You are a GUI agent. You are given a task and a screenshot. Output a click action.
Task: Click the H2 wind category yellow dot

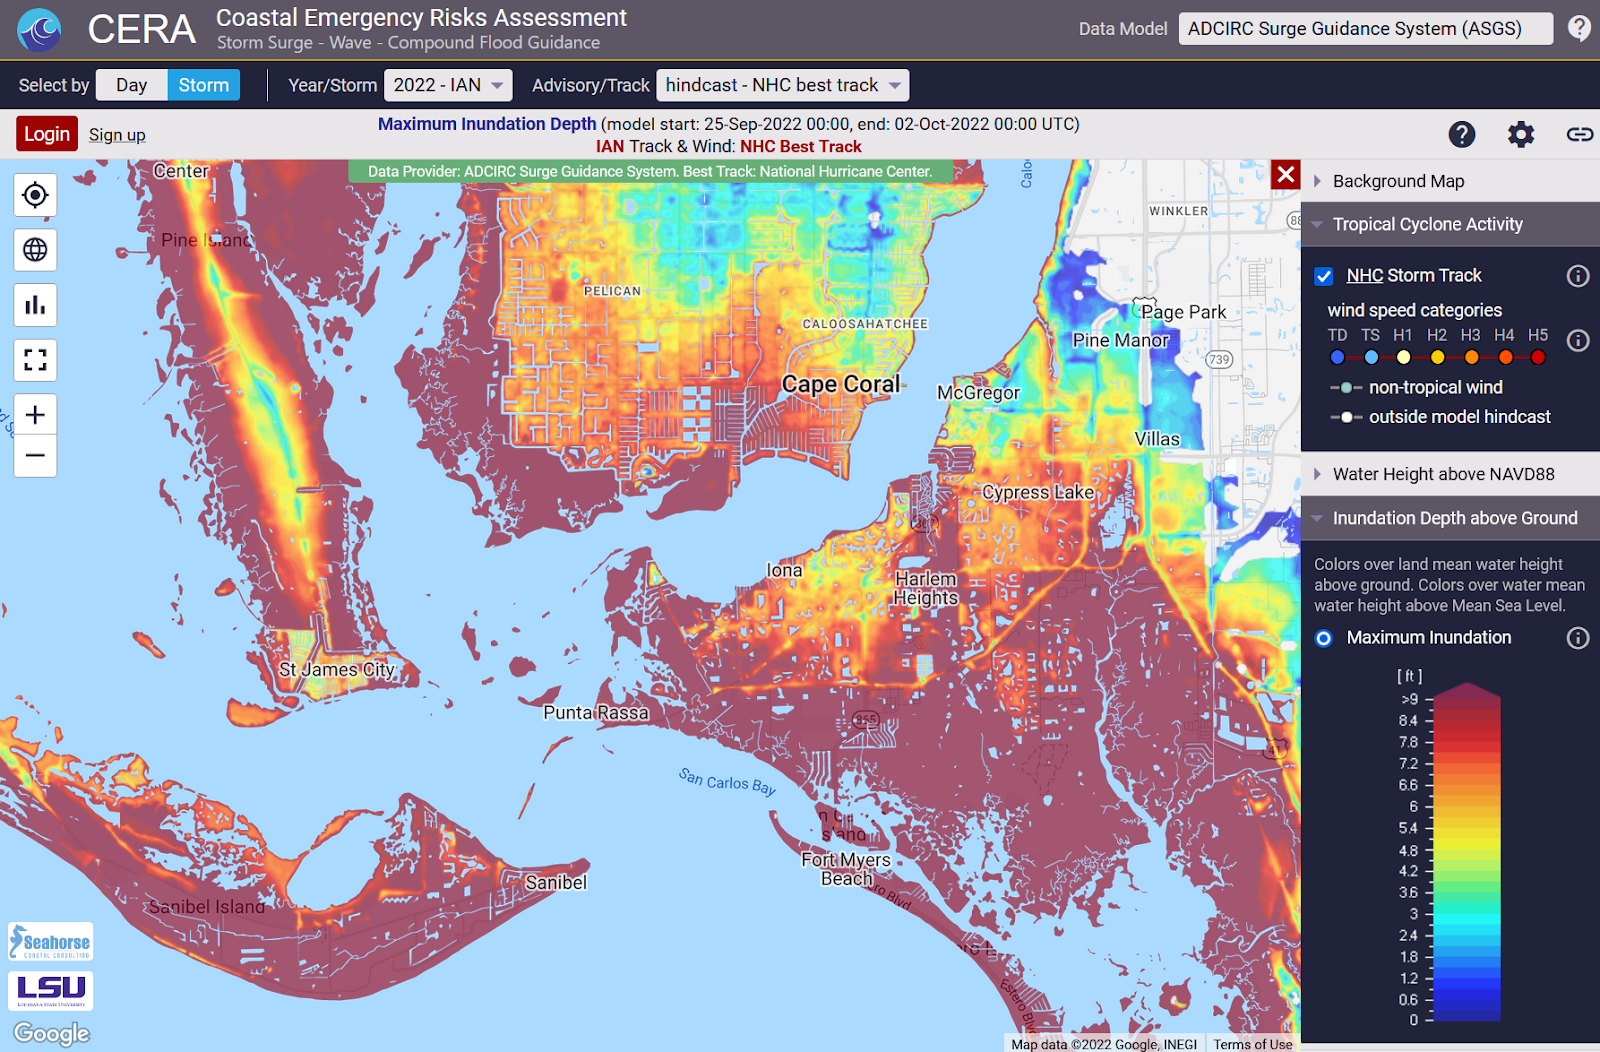1437,358
